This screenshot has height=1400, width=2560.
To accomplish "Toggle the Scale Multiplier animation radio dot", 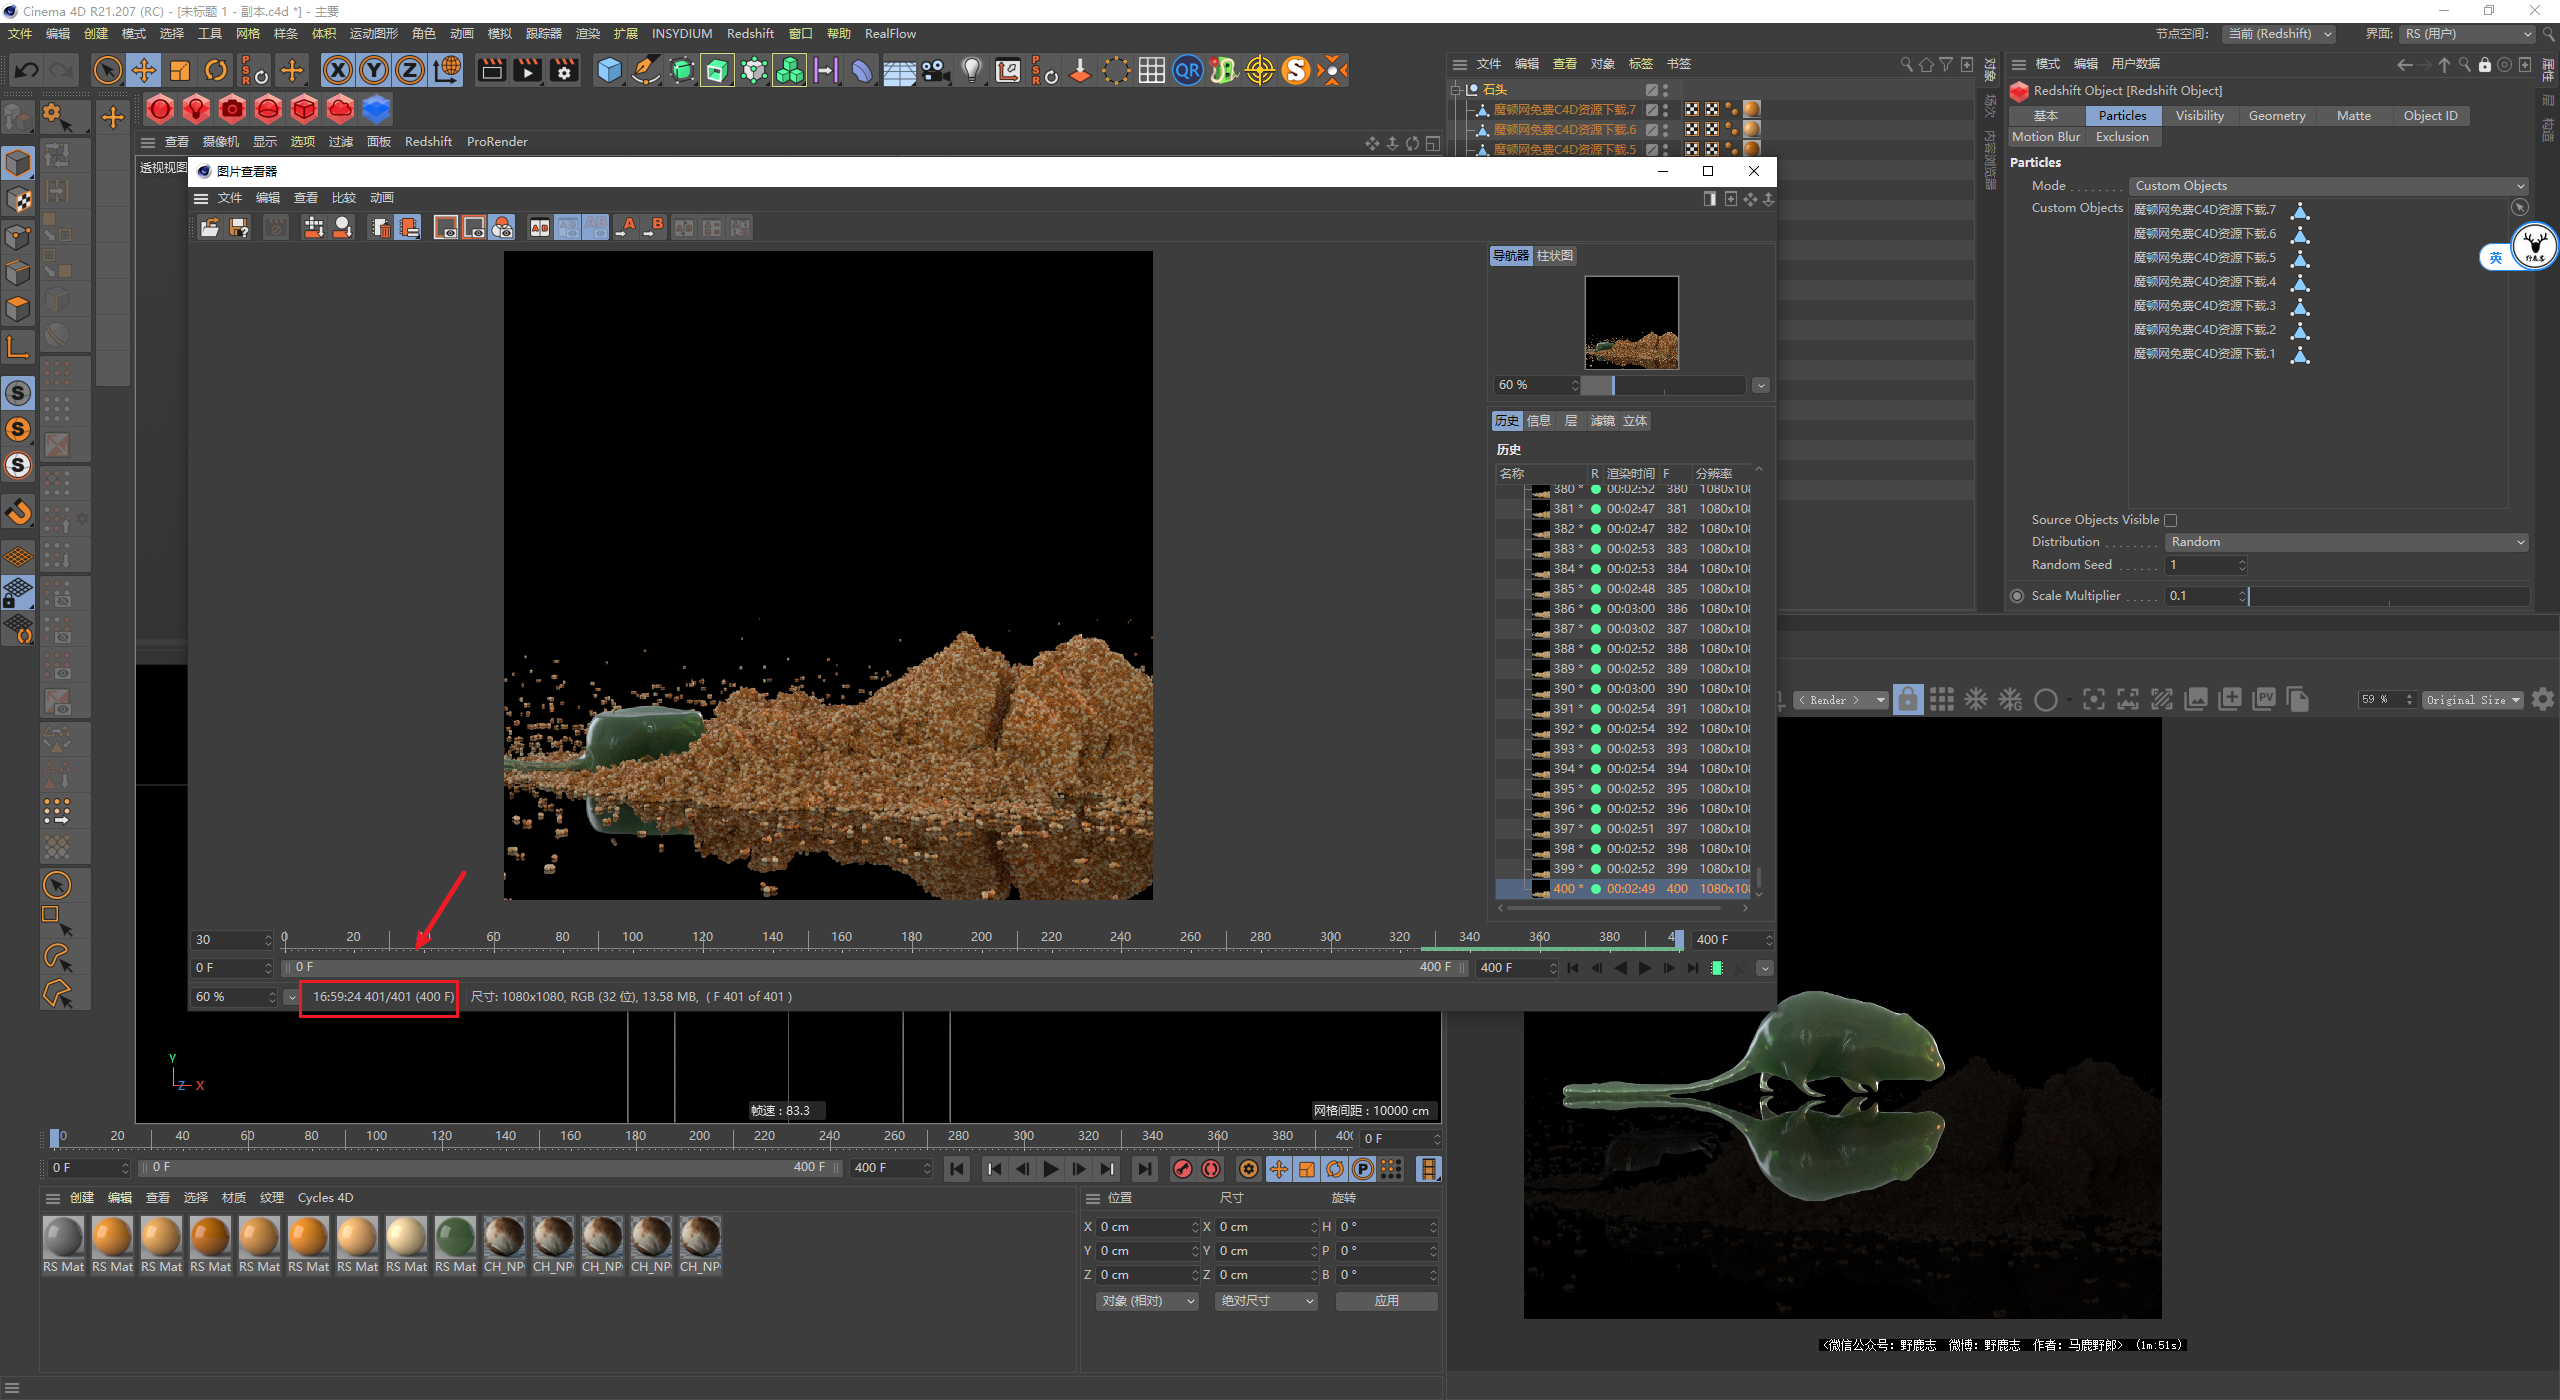I will (x=2017, y=596).
